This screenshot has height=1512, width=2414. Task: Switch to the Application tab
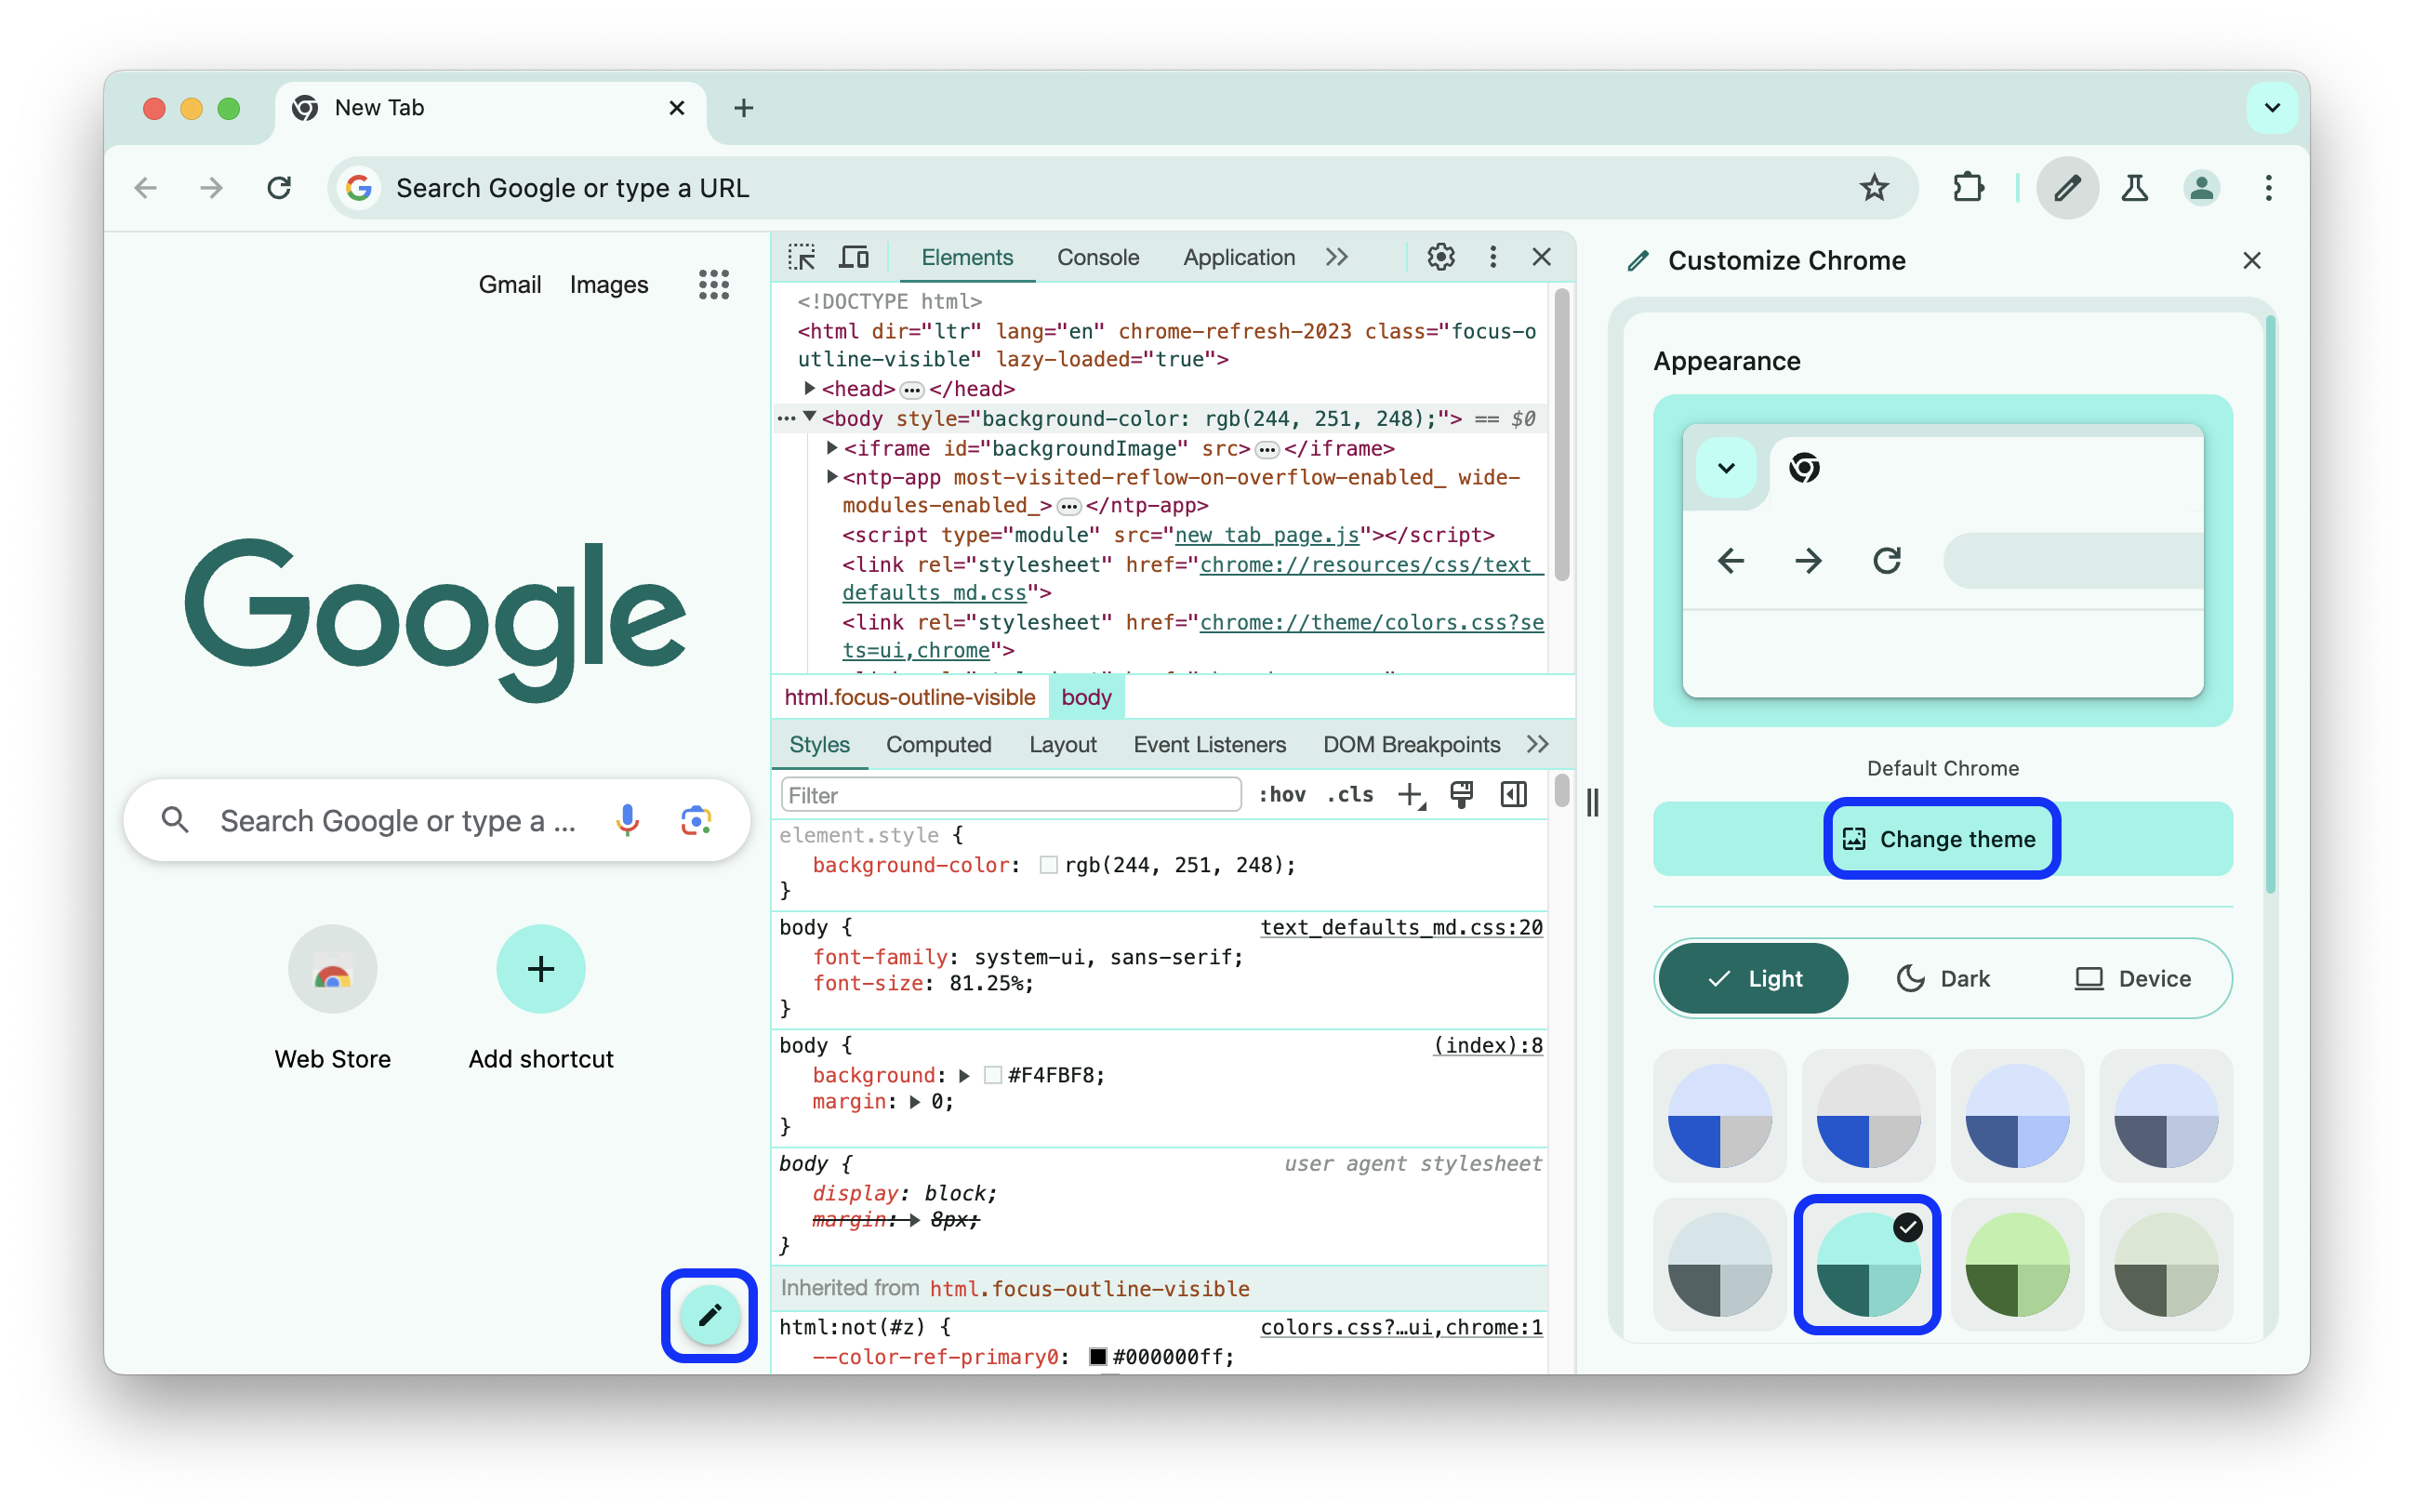1239,258
